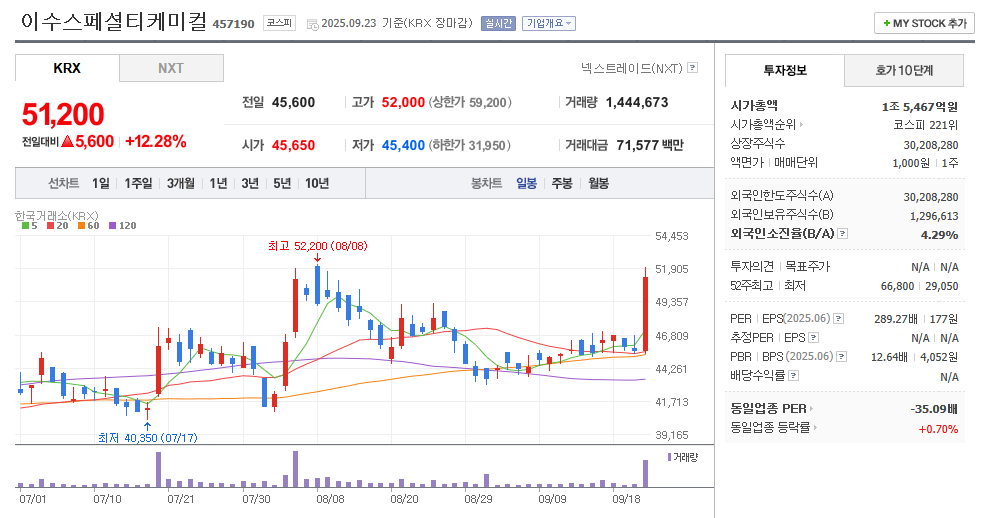984x518 pixels.
Task: Click red 20-day moving average legend marker
Action: [50, 225]
